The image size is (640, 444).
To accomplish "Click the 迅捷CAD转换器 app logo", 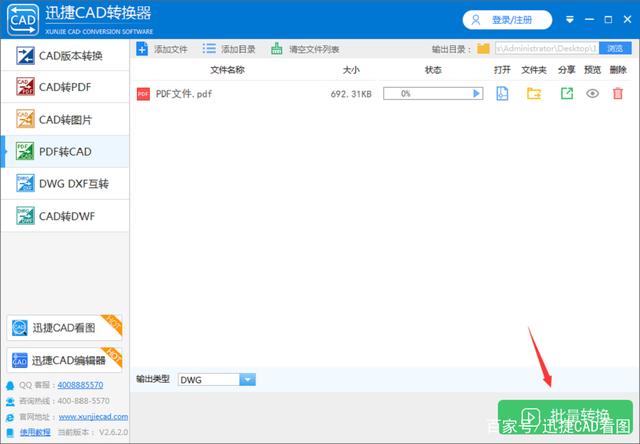I will [x=23, y=20].
